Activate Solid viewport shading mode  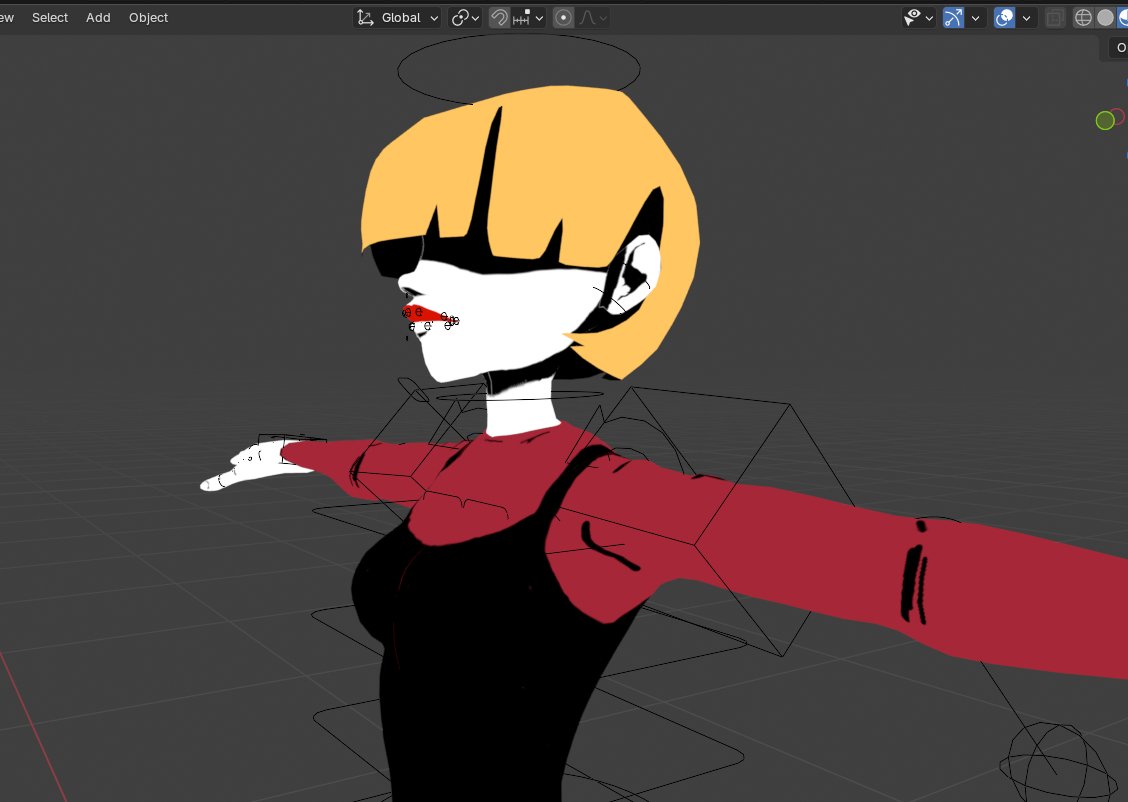pyautogui.click(x=1104, y=17)
